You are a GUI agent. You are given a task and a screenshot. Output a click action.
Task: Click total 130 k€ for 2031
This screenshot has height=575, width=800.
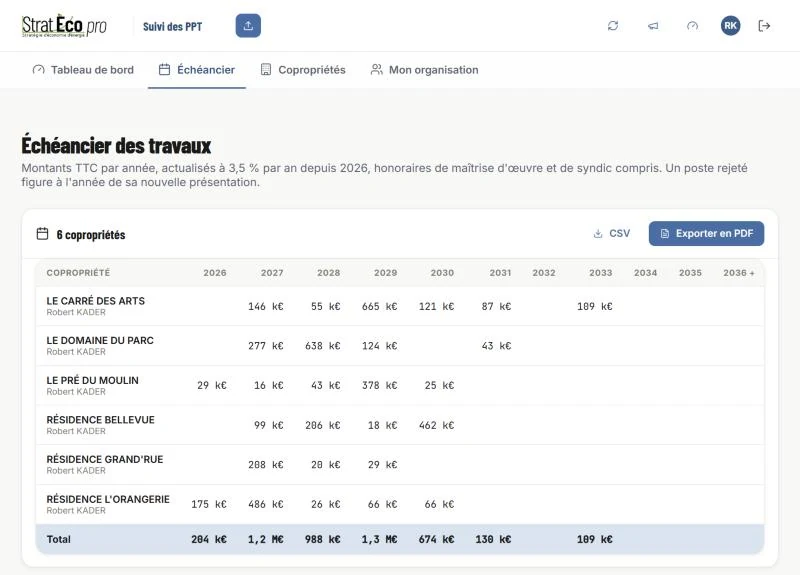[493, 539]
